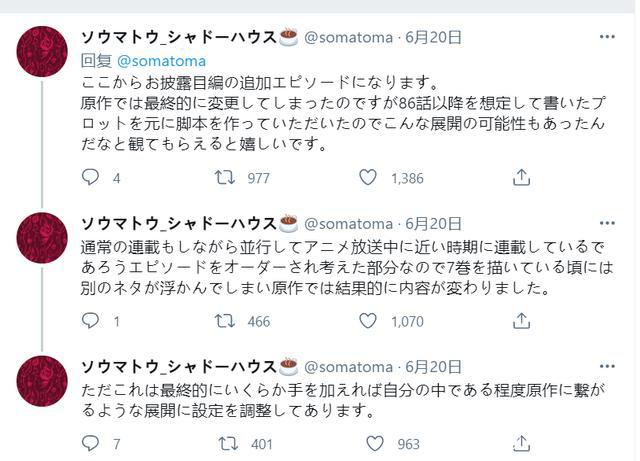Image resolution: width=640 pixels, height=461 pixels.
Task: Like the tweet with 1,070 likes
Action: pyautogui.click(x=368, y=321)
